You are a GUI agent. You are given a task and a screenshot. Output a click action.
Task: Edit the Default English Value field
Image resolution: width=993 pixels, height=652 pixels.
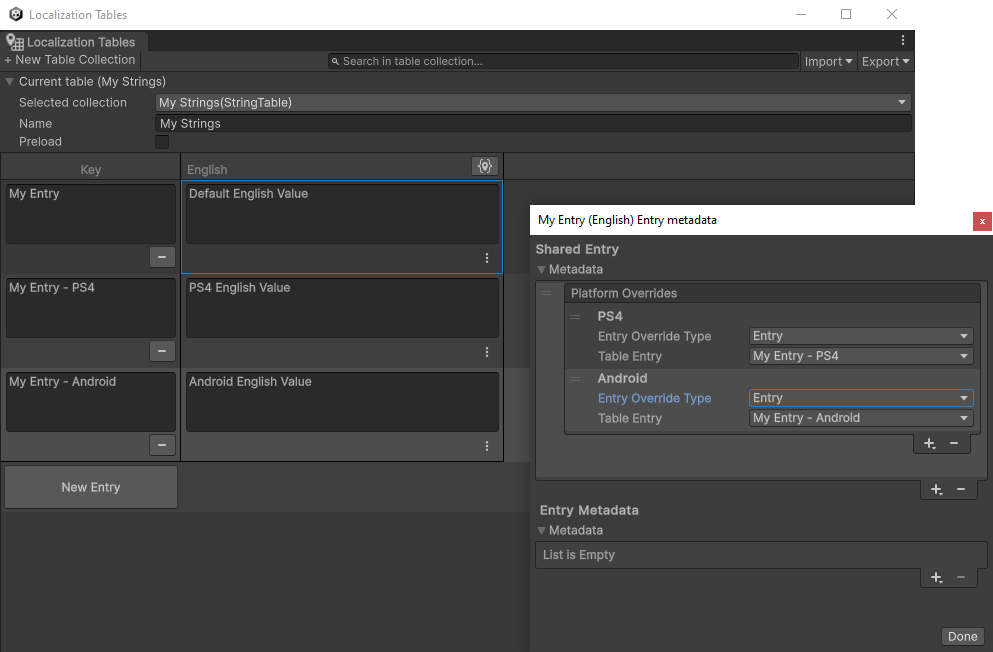[342, 214]
